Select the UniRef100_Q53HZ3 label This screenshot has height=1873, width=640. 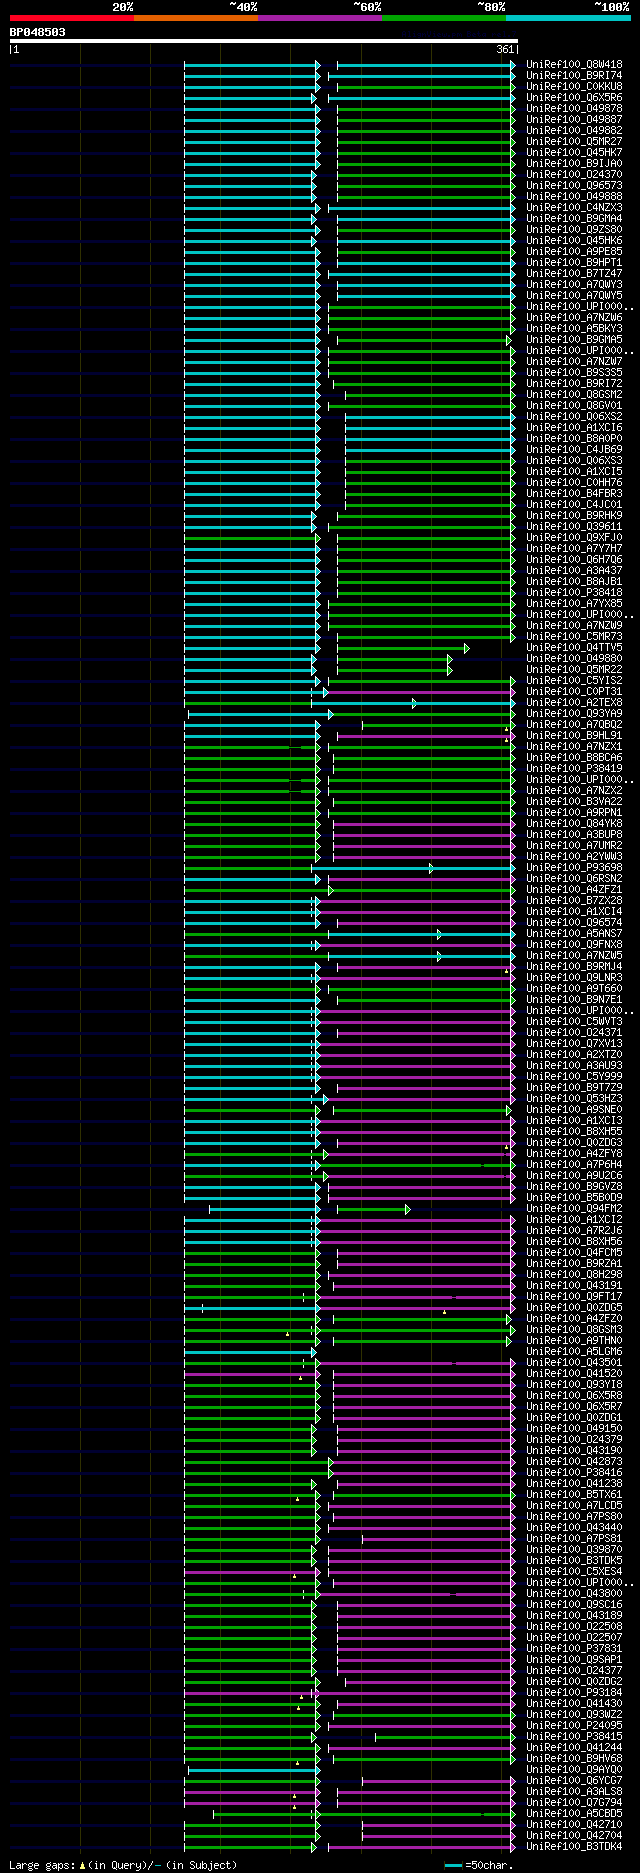pyautogui.click(x=574, y=1099)
